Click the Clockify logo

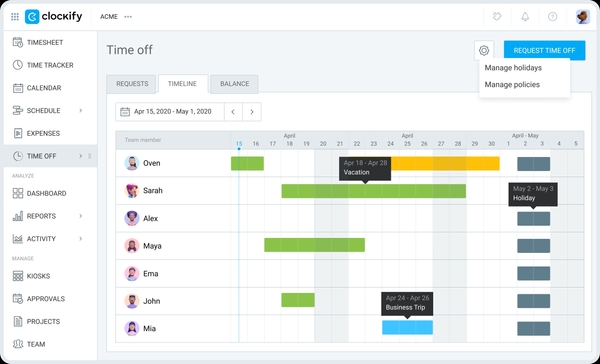coord(54,16)
